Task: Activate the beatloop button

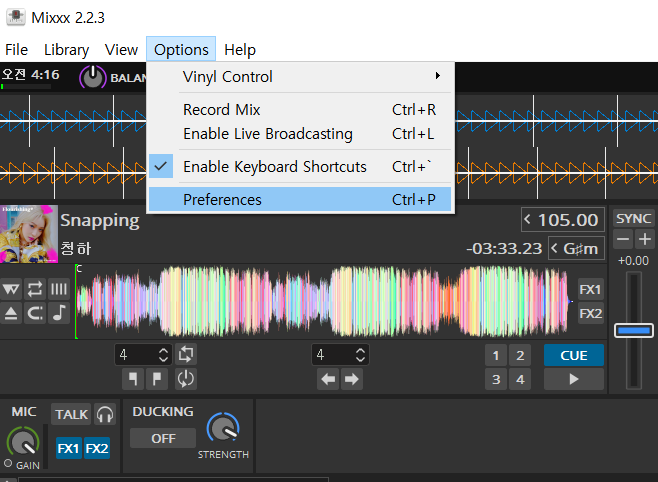Action: click(x=185, y=355)
